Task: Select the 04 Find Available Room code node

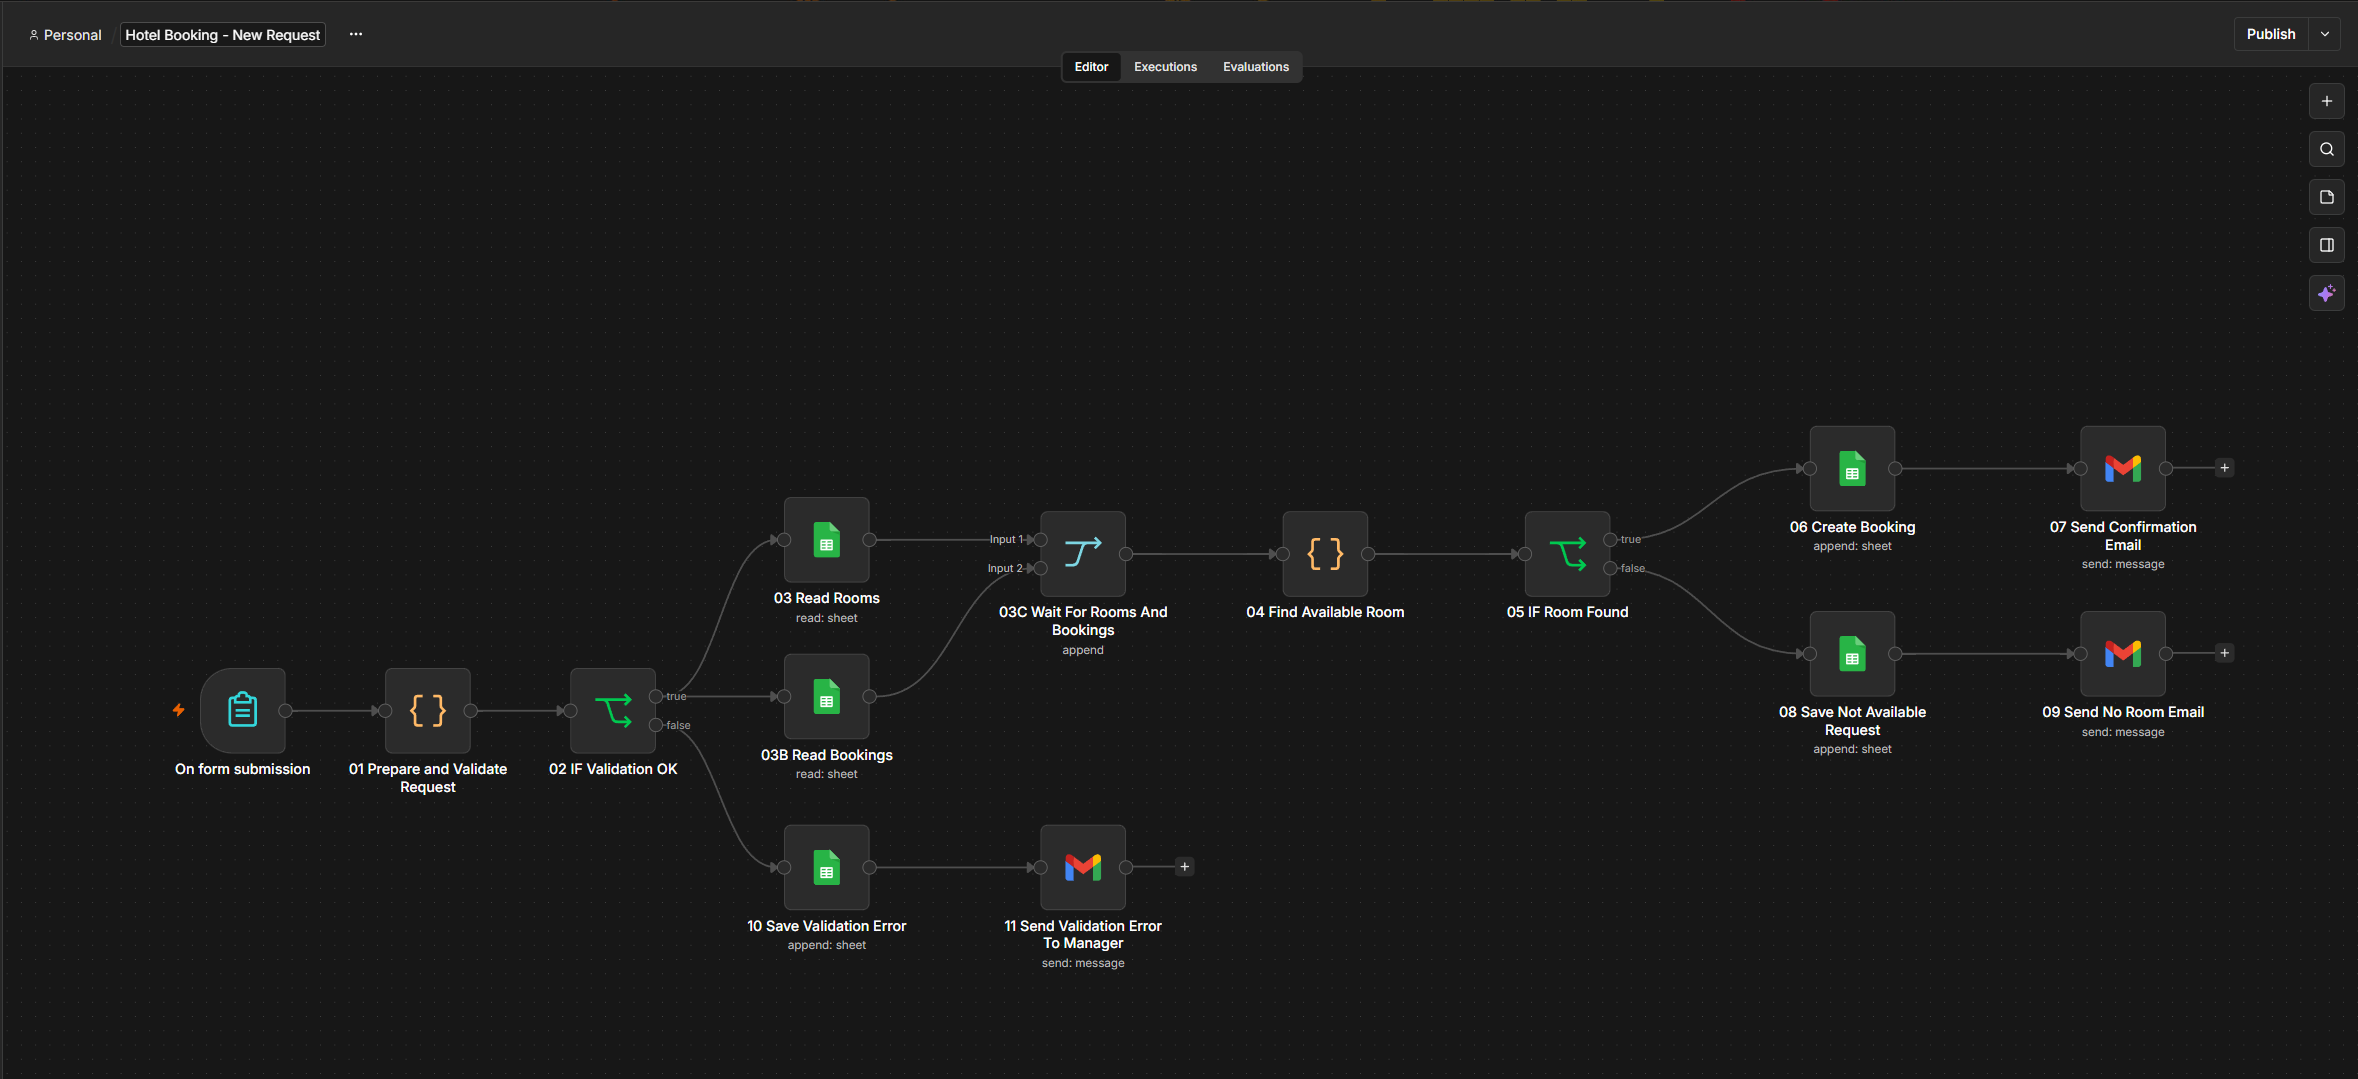Action: point(1325,554)
